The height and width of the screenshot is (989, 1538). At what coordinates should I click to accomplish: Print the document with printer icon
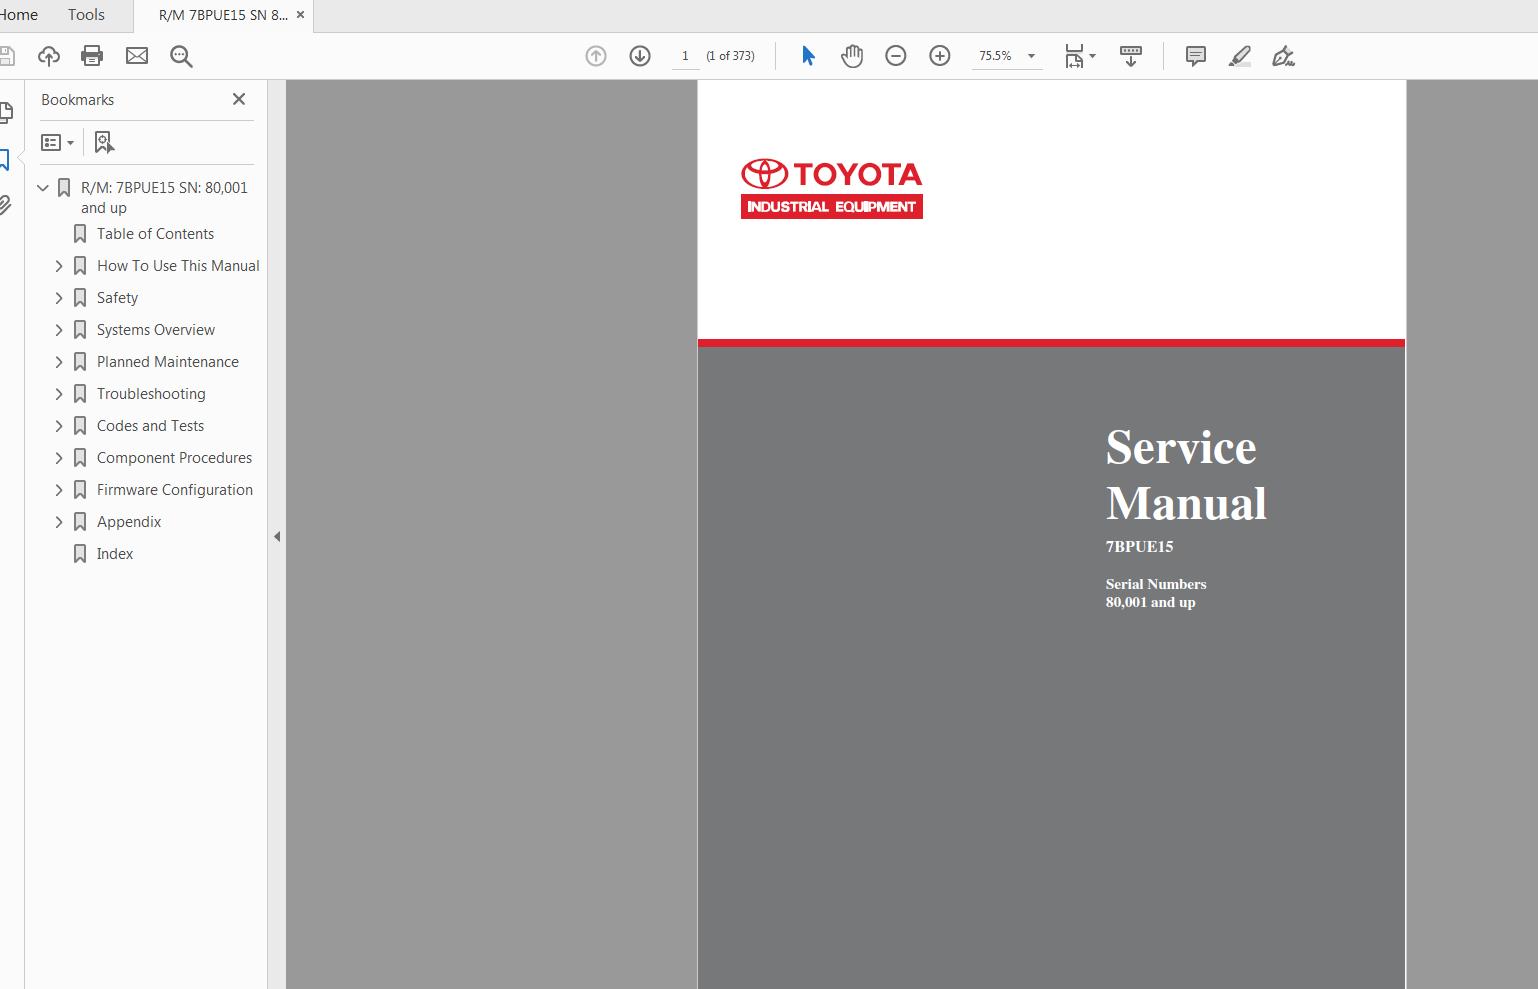(92, 56)
